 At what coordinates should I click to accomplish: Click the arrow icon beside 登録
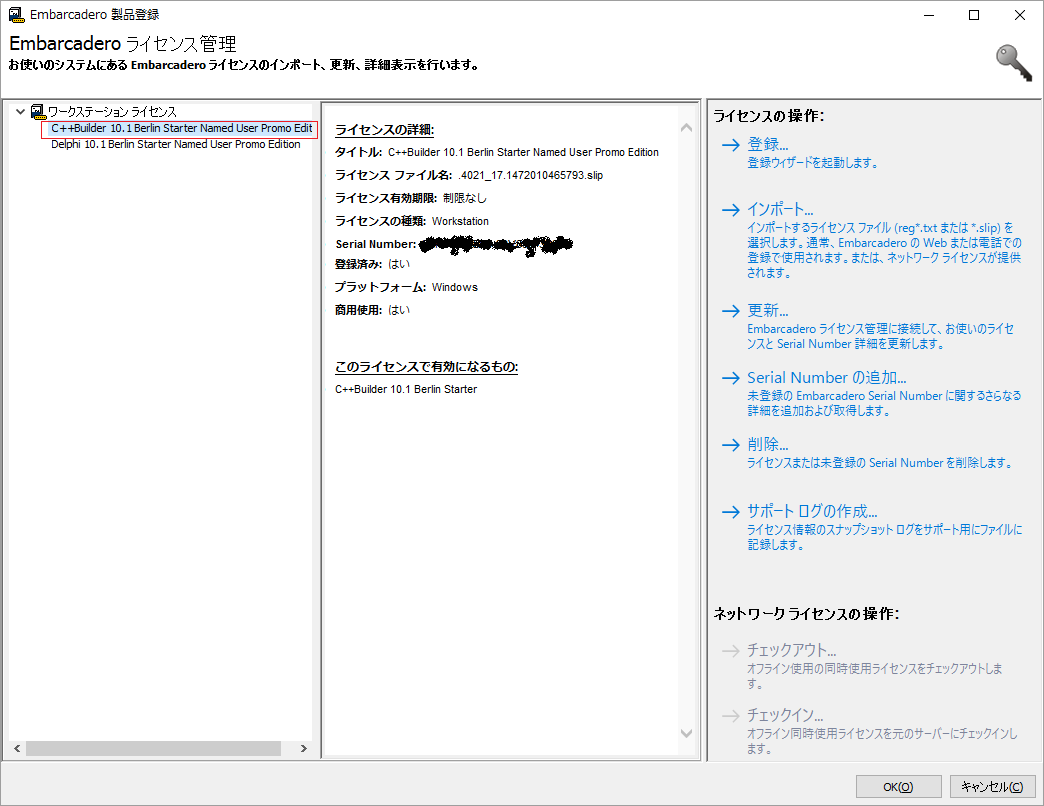730,144
